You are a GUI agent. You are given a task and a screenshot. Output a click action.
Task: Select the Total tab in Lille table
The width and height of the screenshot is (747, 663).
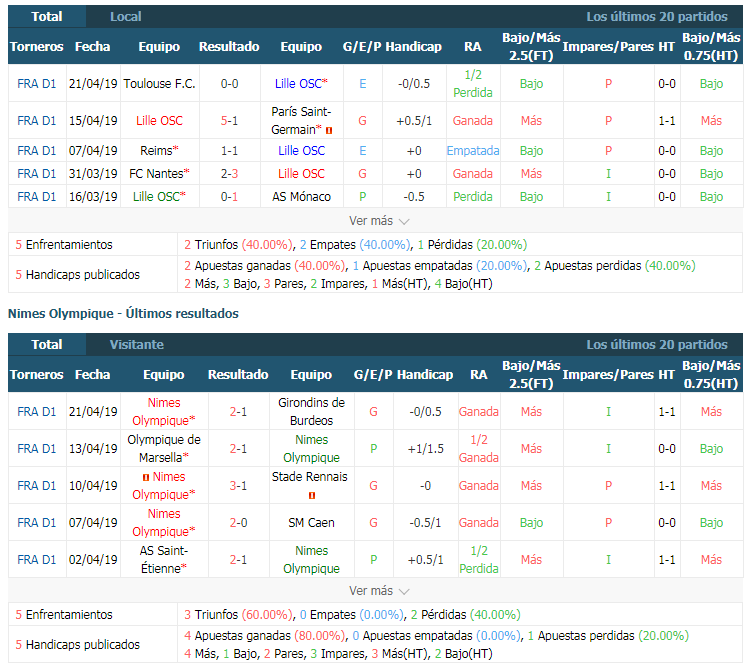(x=47, y=17)
